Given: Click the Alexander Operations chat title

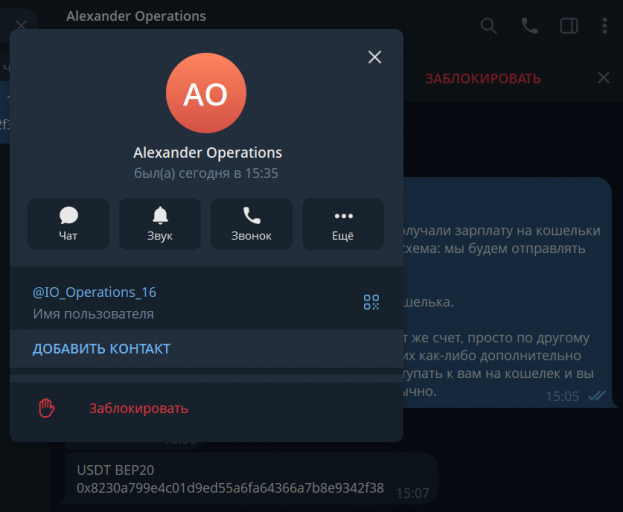Looking at the screenshot, I should point(136,16).
